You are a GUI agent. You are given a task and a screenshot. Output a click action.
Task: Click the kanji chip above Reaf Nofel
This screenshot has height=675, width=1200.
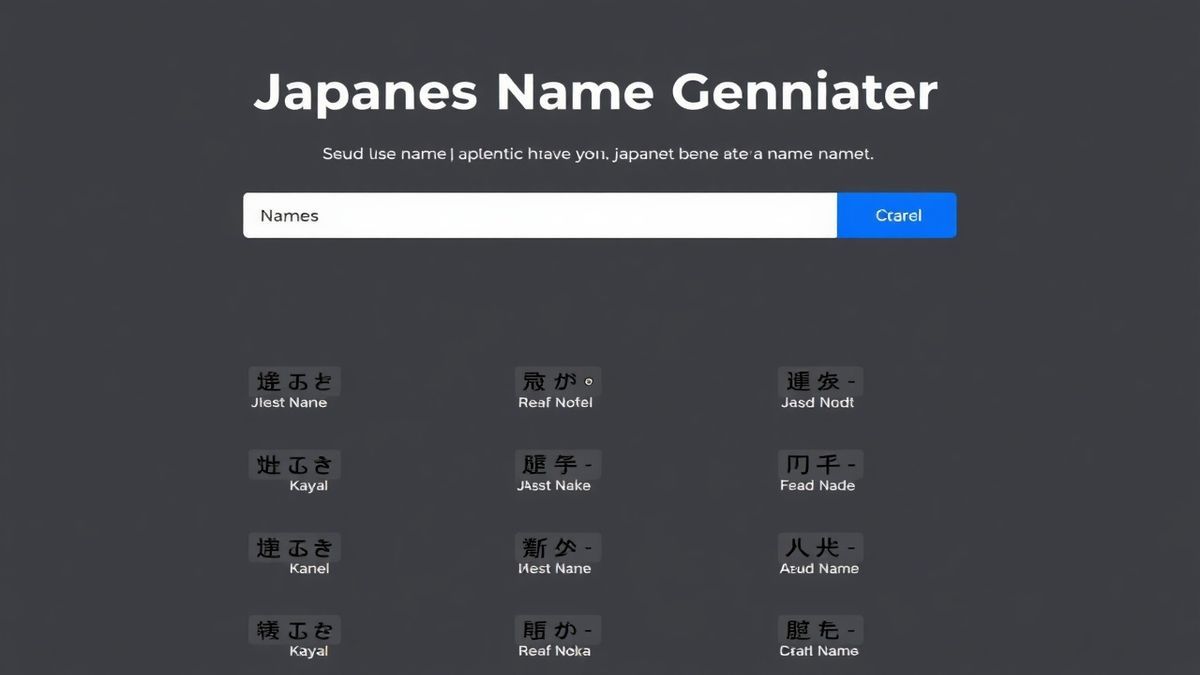click(x=558, y=381)
